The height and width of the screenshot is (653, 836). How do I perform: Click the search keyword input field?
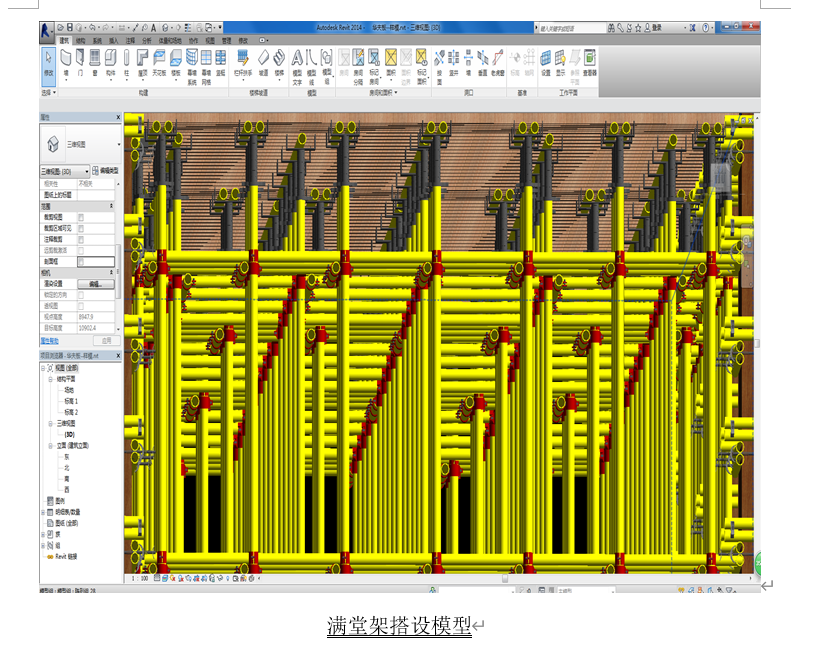click(572, 28)
